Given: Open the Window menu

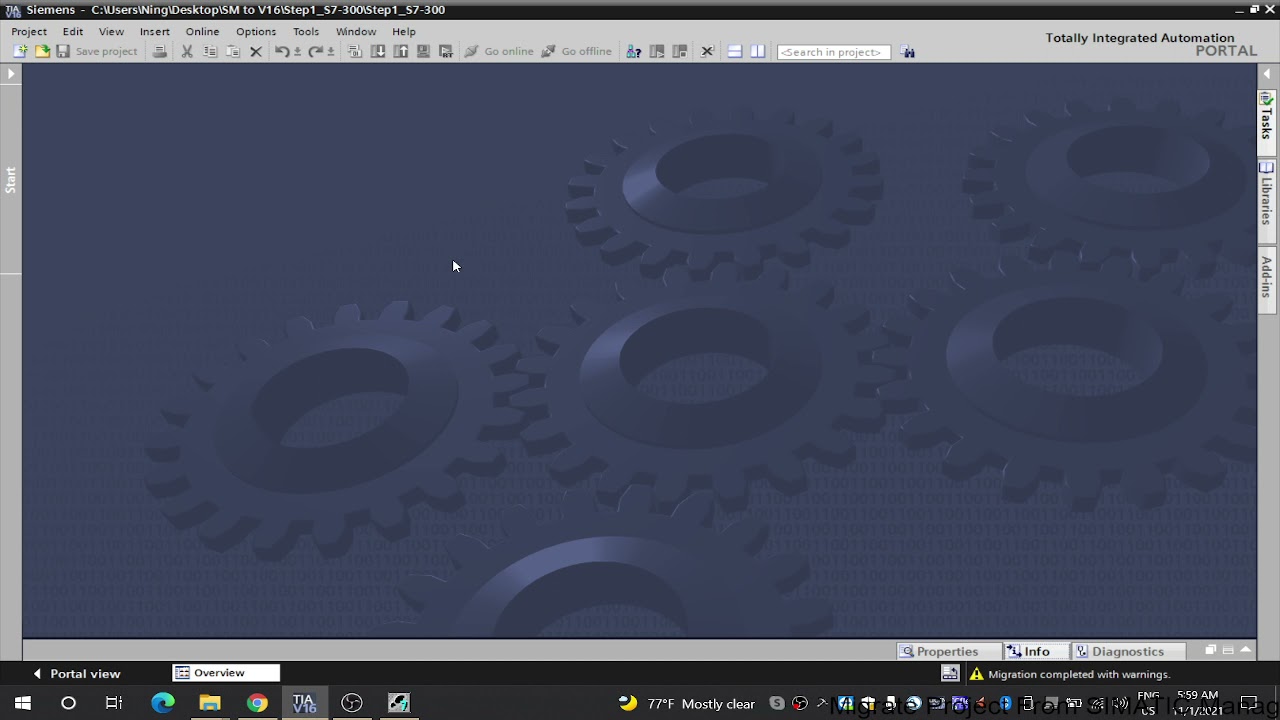Looking at the screenshot, I should coord(356,31).
